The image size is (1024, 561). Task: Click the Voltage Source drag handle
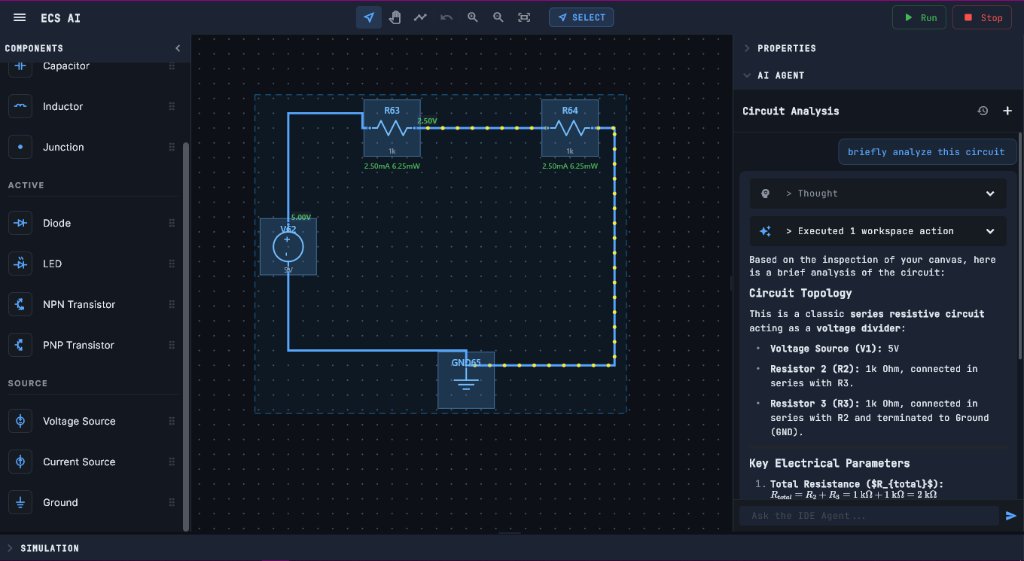172,421
